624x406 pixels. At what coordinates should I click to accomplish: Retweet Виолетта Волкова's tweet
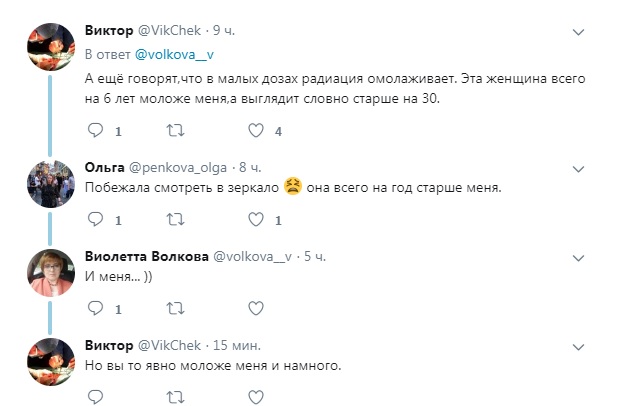(174, 308)
